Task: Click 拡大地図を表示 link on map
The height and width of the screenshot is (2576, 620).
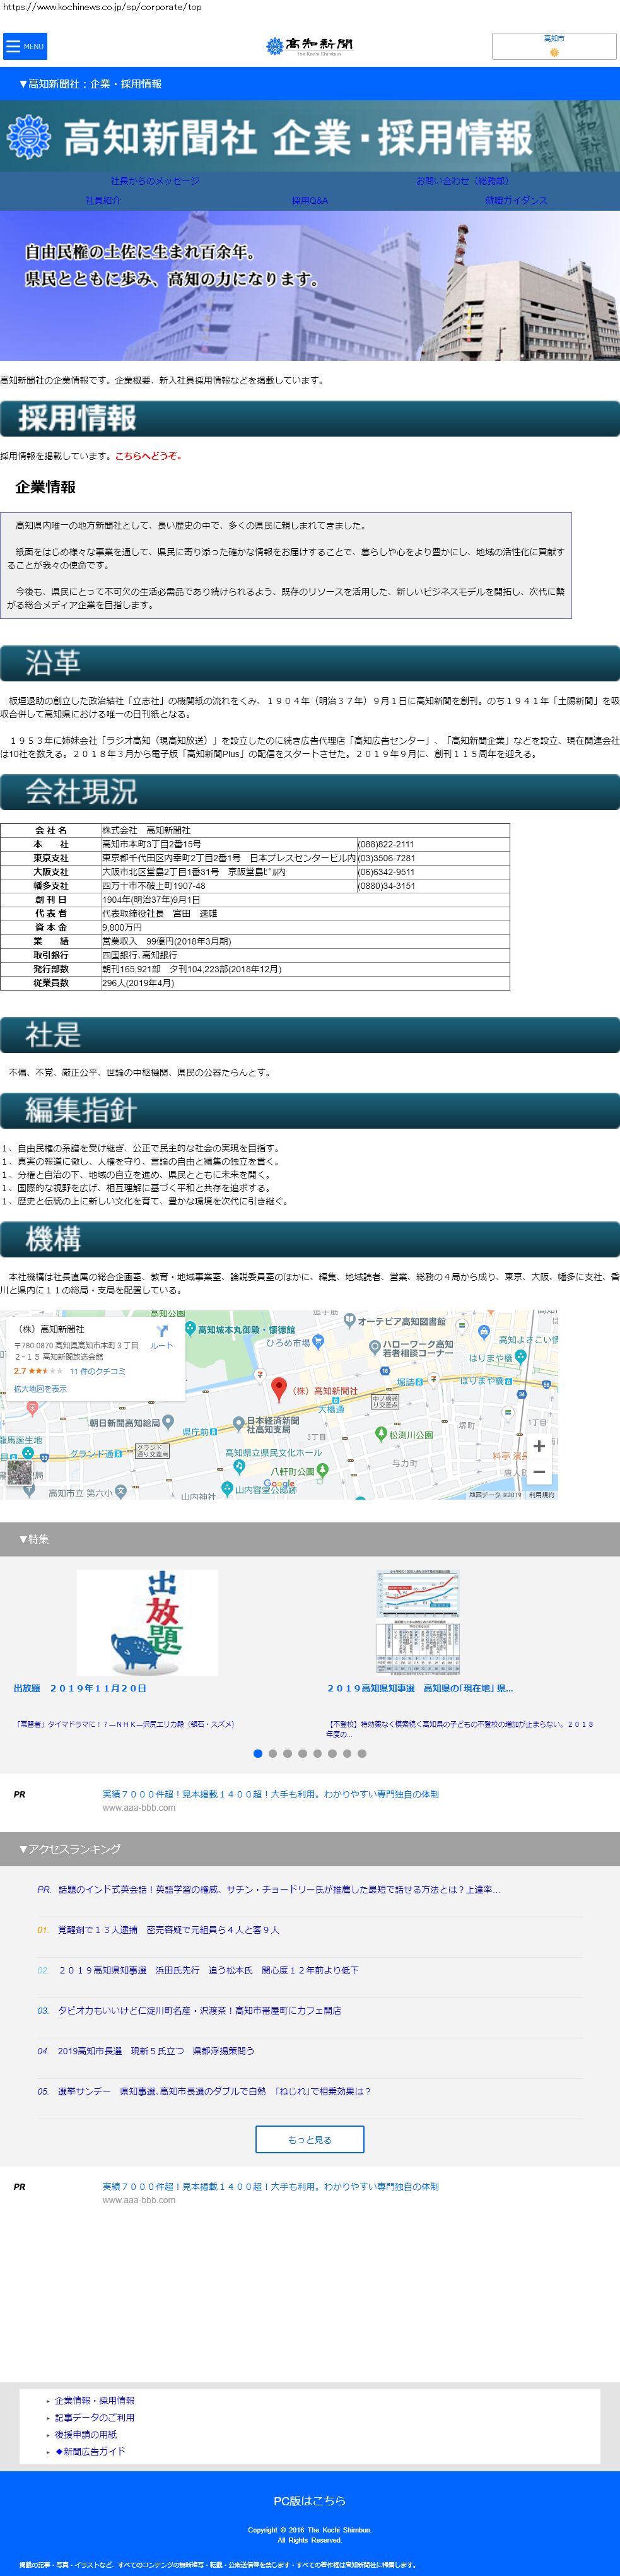Action: [40, 1388]
